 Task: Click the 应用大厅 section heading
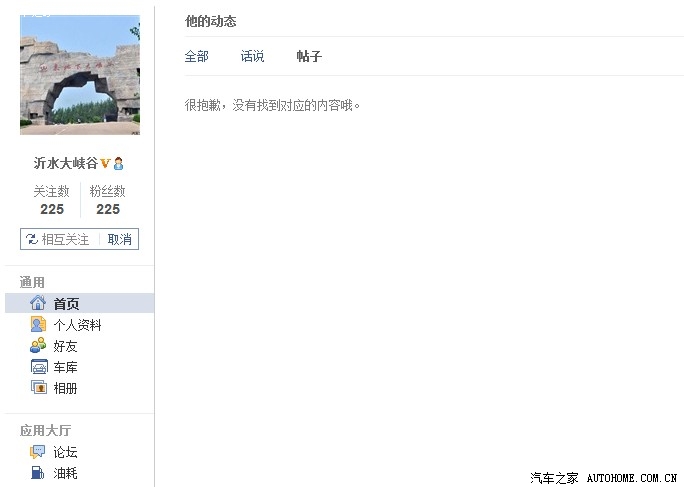pos(45,431)
